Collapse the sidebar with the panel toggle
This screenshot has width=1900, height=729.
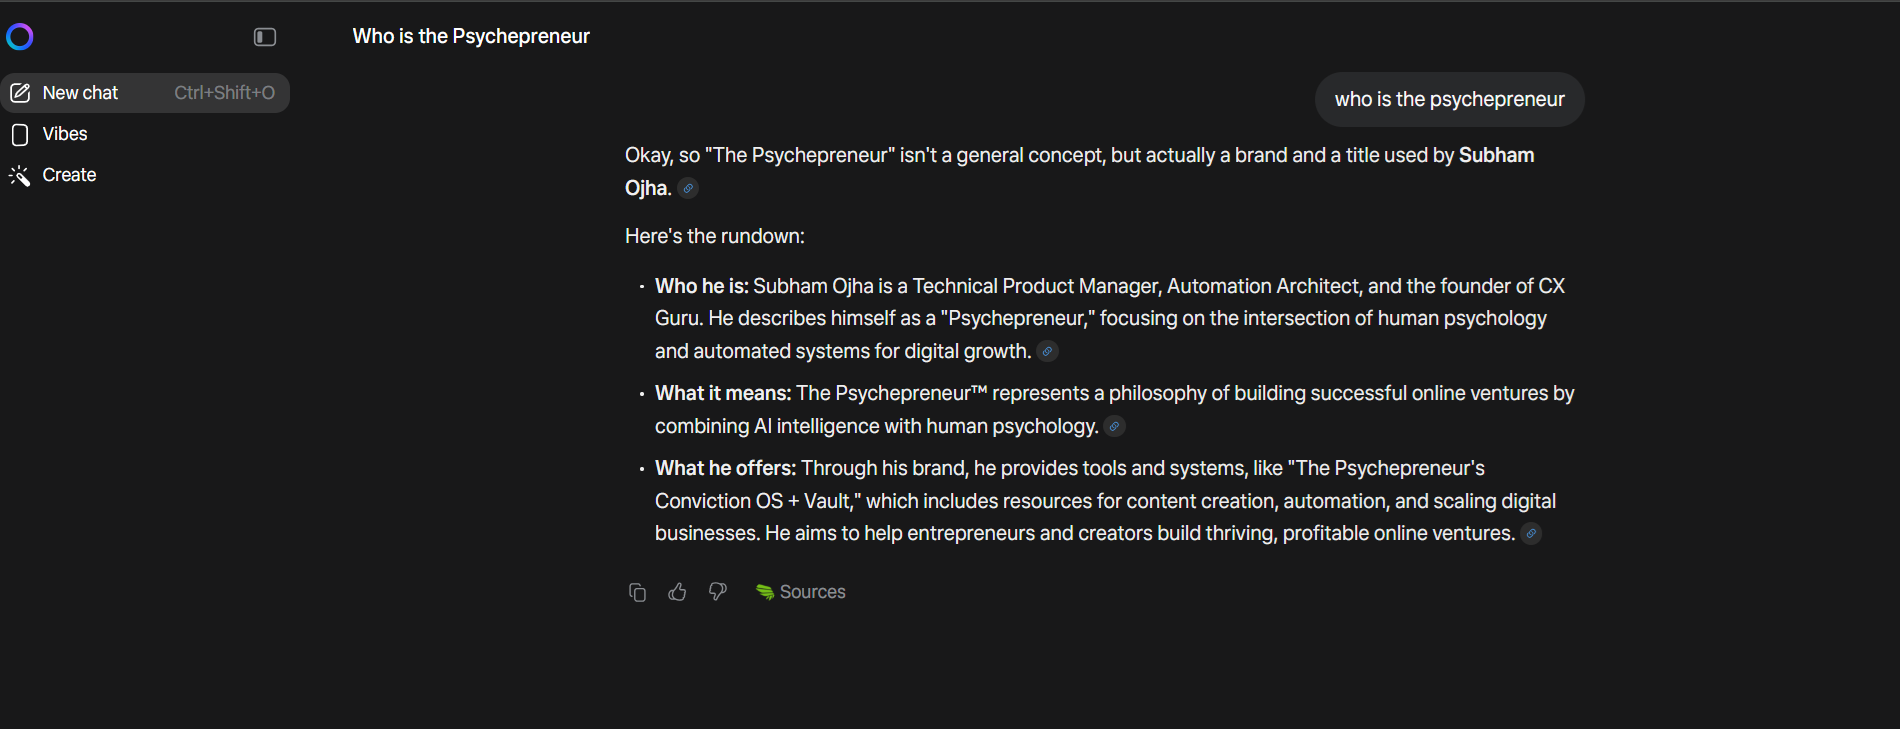pyautogui.click(x=265, y=37)
